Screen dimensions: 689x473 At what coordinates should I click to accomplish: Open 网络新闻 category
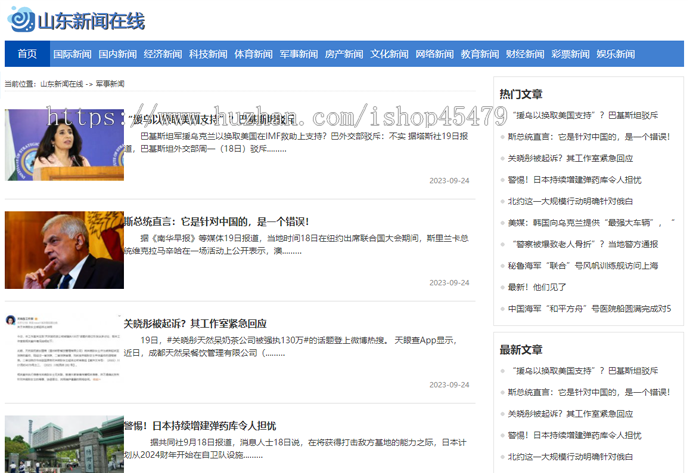pyautogui.click(x=435, y=54)
